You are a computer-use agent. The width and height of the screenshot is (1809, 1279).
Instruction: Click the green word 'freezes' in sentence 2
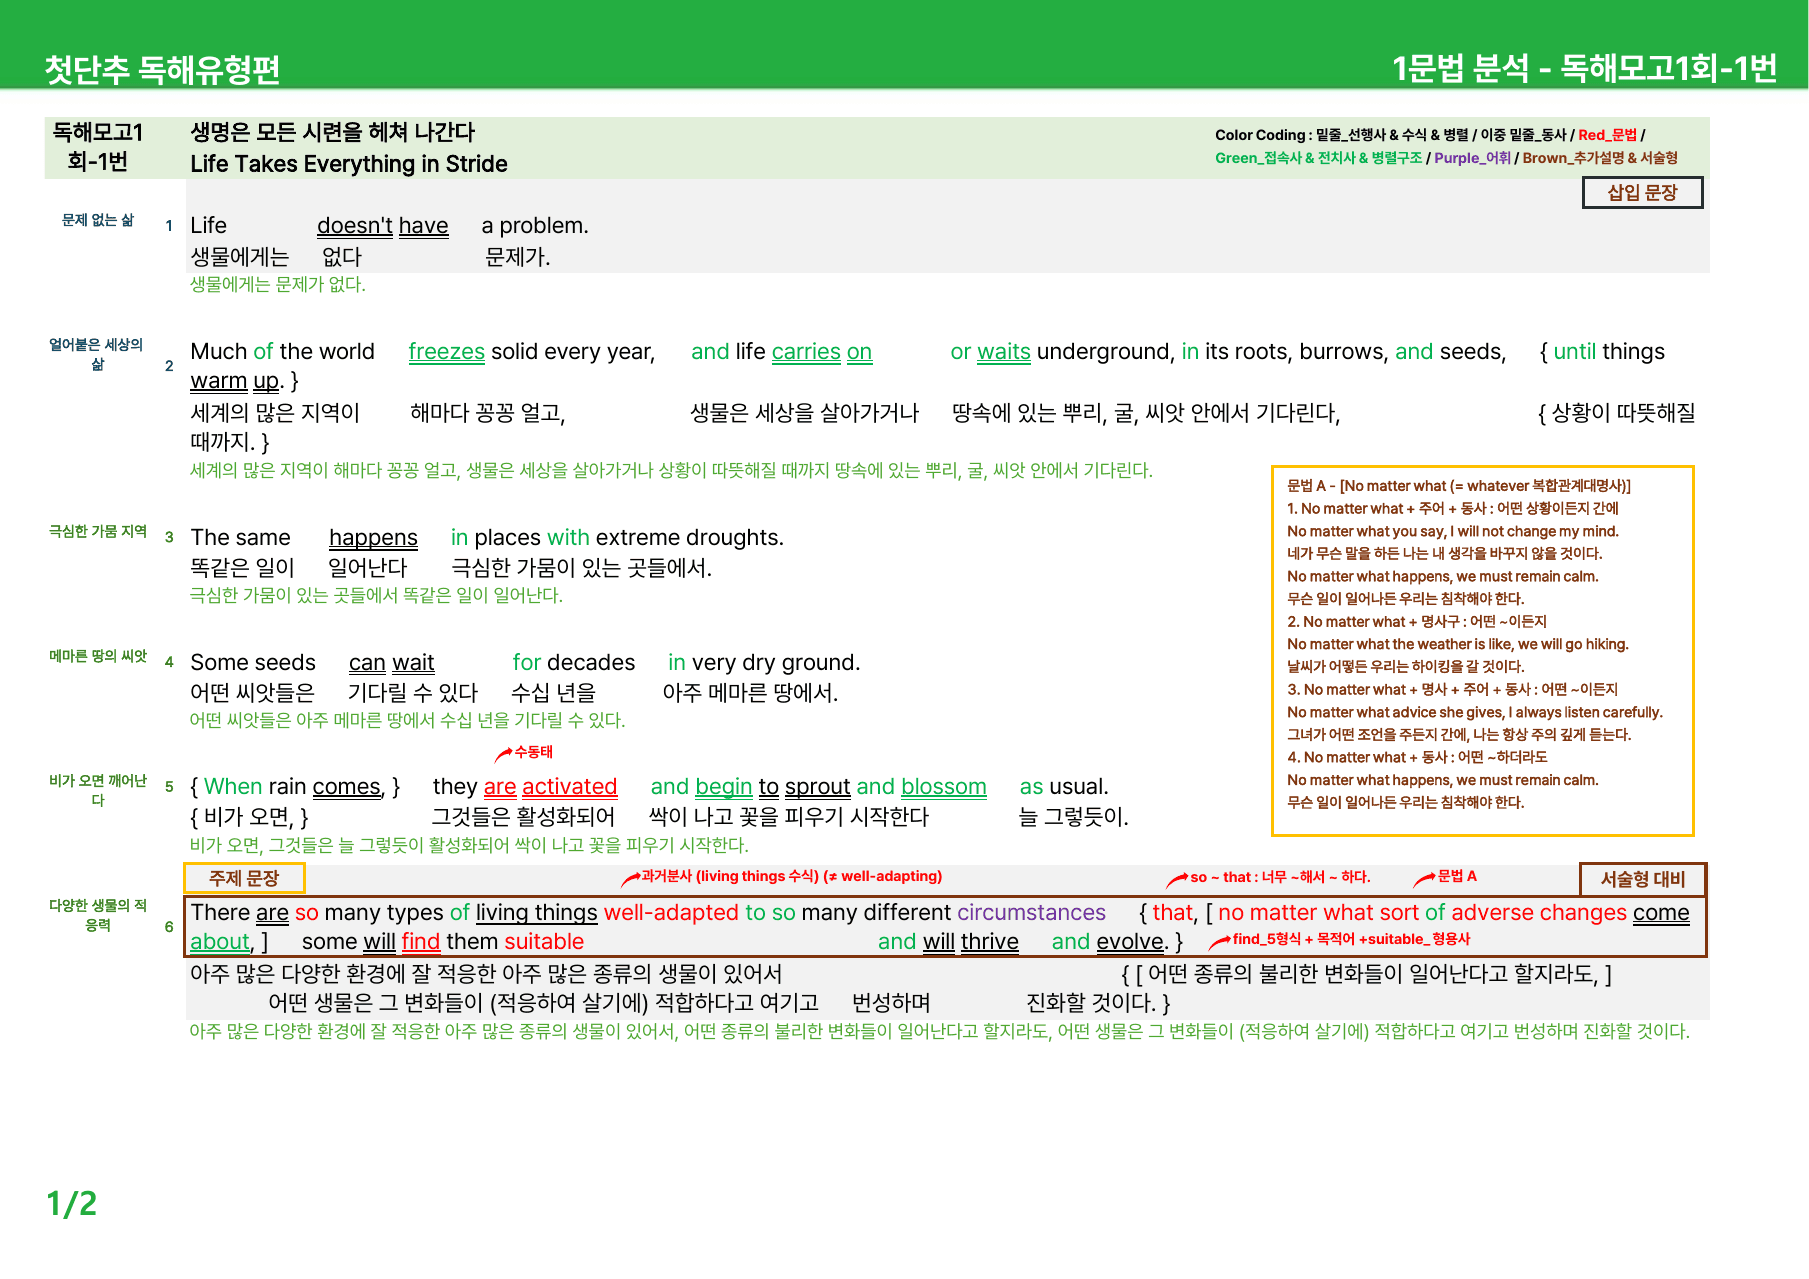pyautogui.click(x=447, y=352)
